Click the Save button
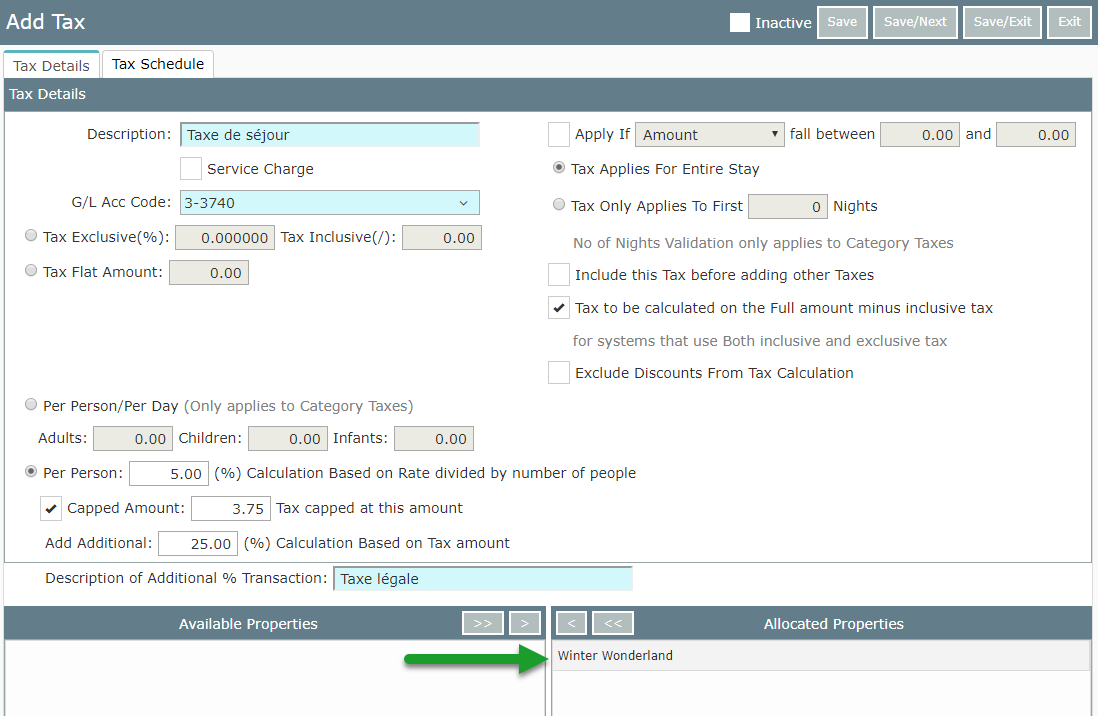 click(842, 22)
